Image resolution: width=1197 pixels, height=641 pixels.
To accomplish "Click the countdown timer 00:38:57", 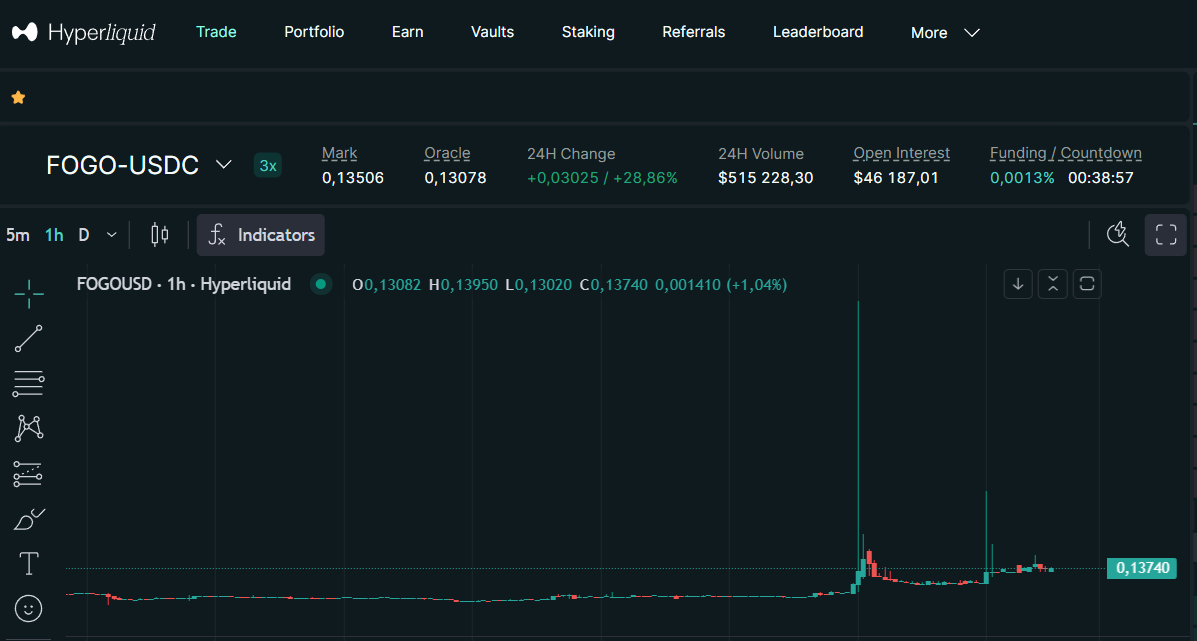I will 1101,179.
